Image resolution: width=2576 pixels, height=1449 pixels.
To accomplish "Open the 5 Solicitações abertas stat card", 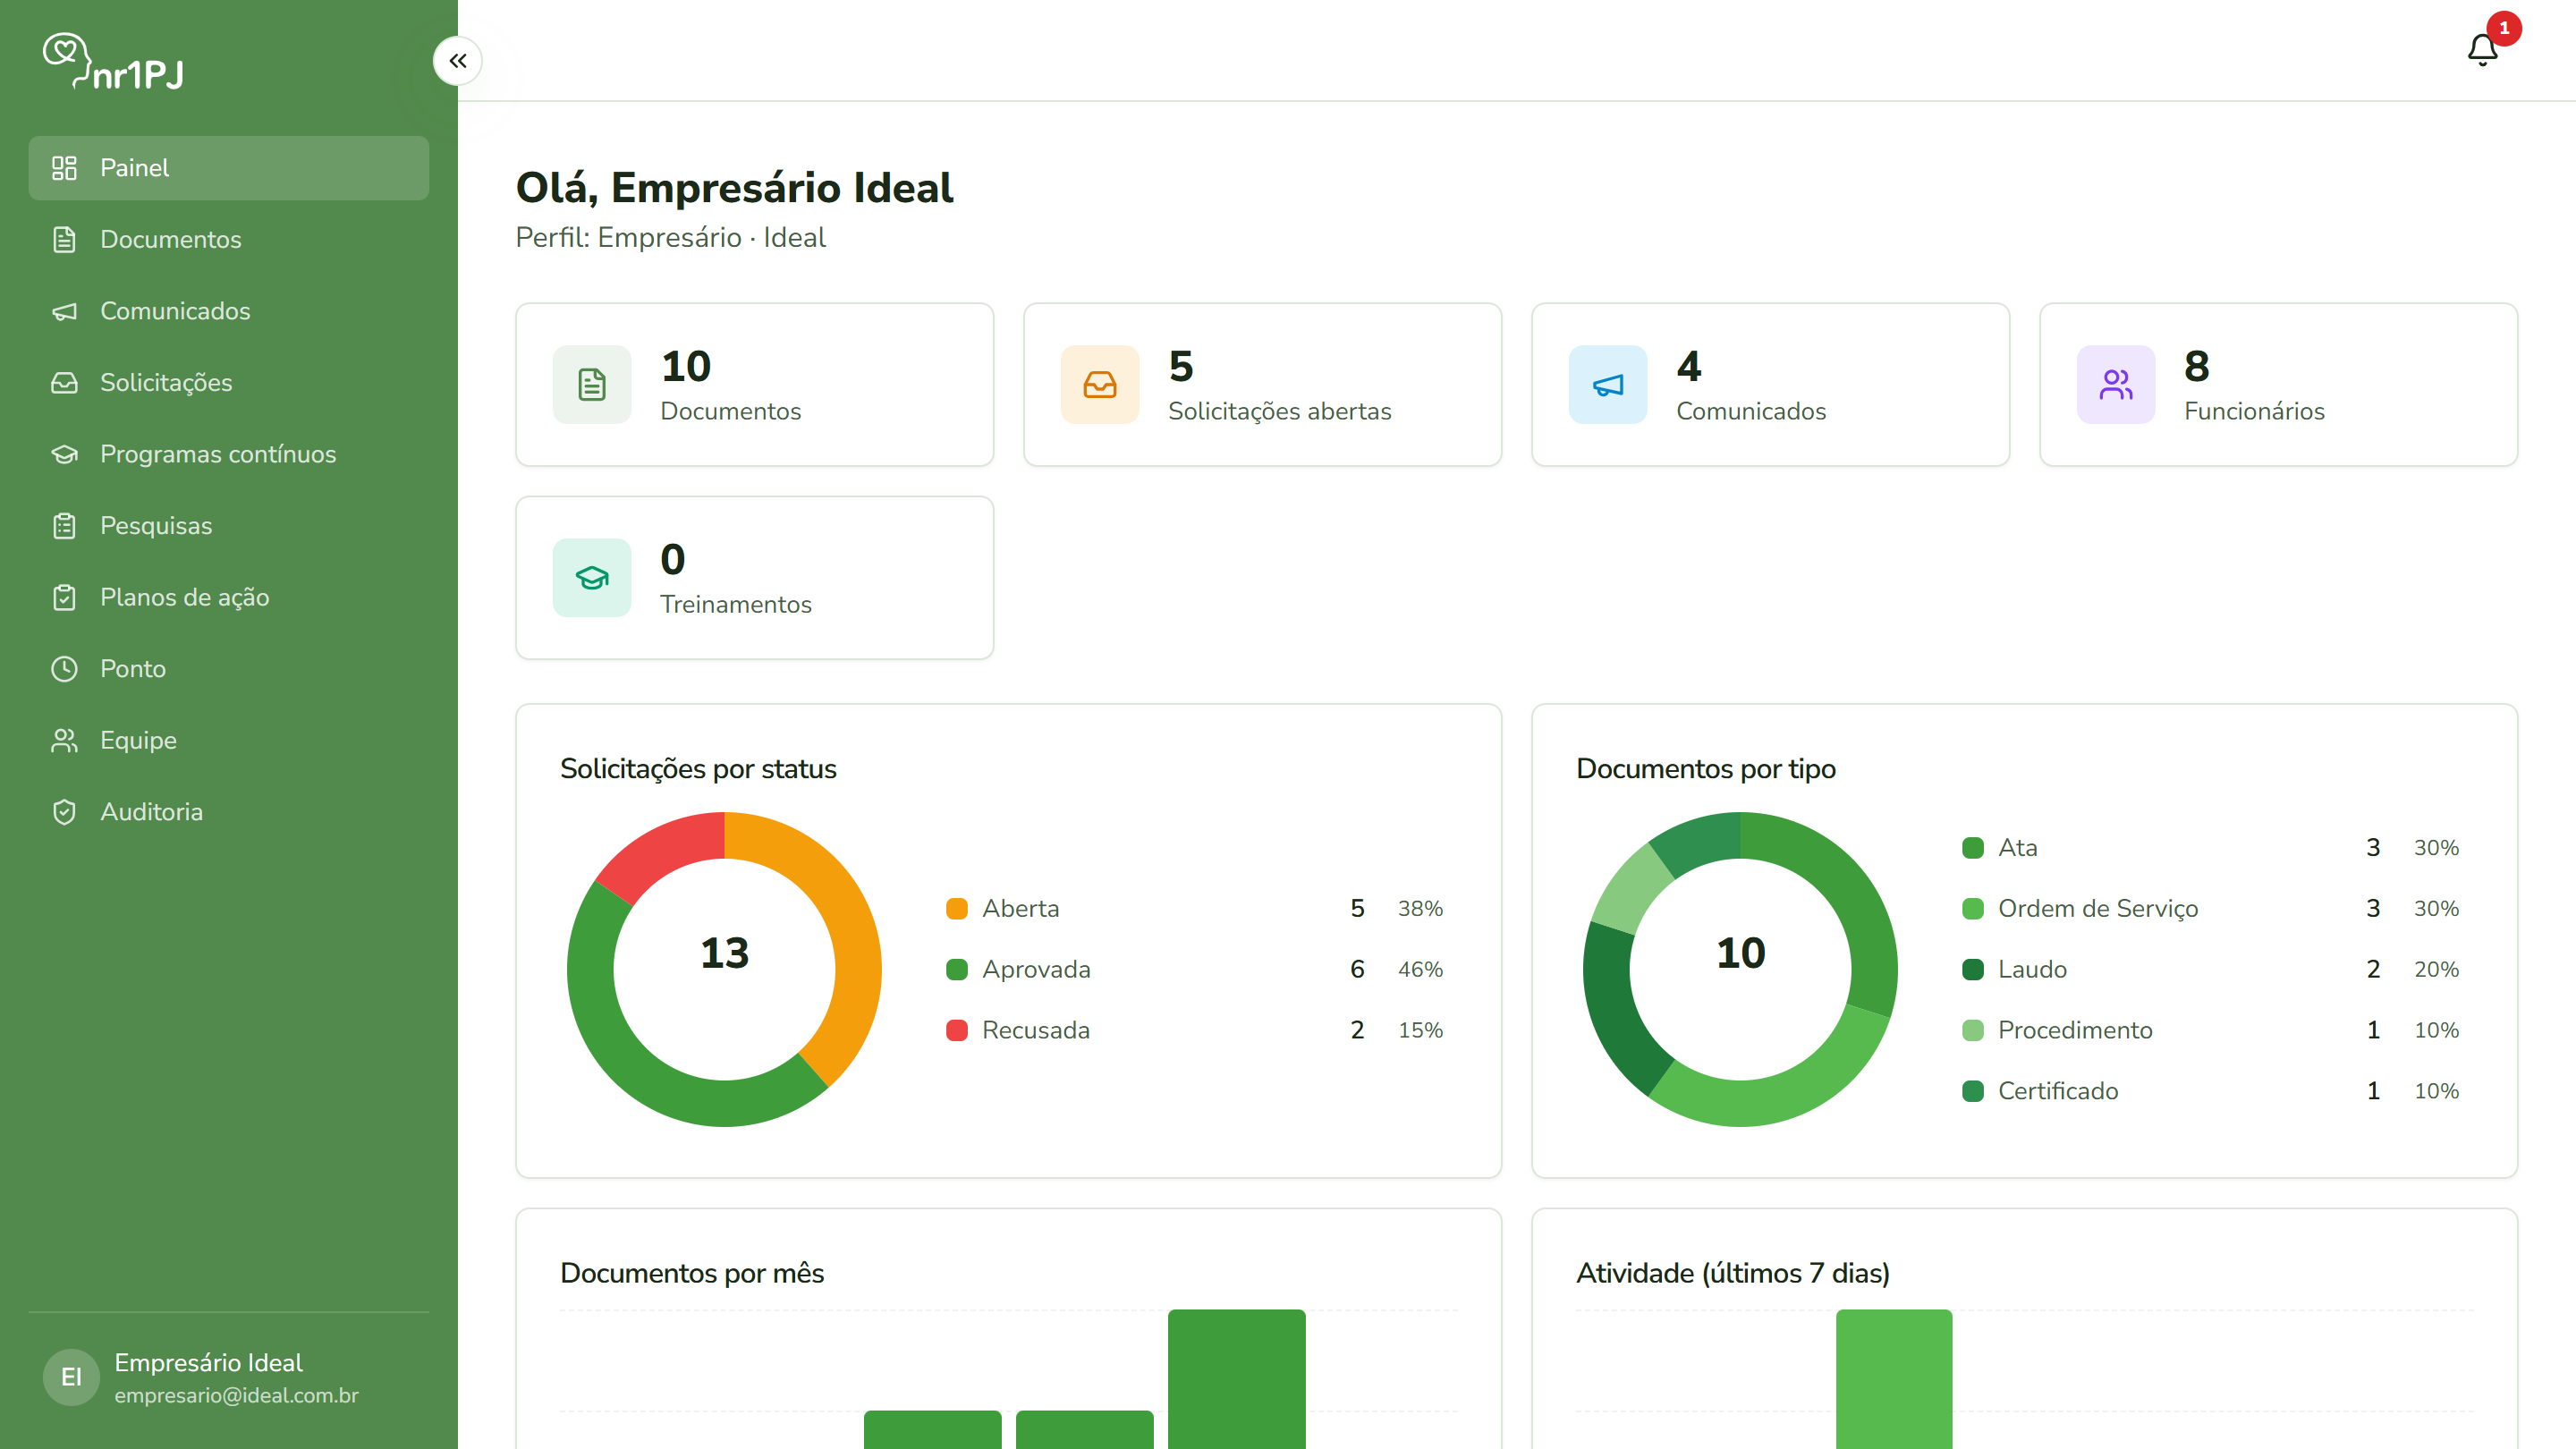I will pos(1263,384).
